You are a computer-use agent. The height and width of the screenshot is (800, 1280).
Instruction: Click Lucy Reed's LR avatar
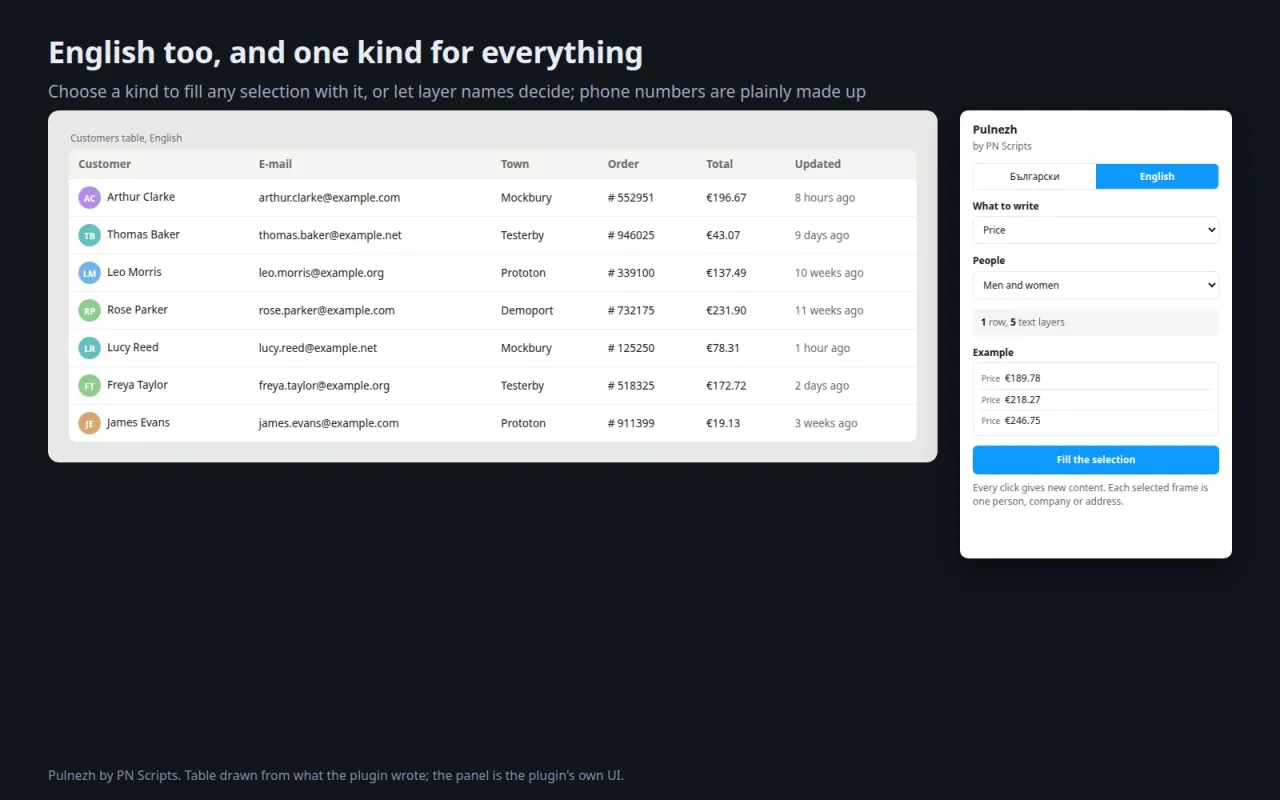pyautogui.click(x=90, y=348)
